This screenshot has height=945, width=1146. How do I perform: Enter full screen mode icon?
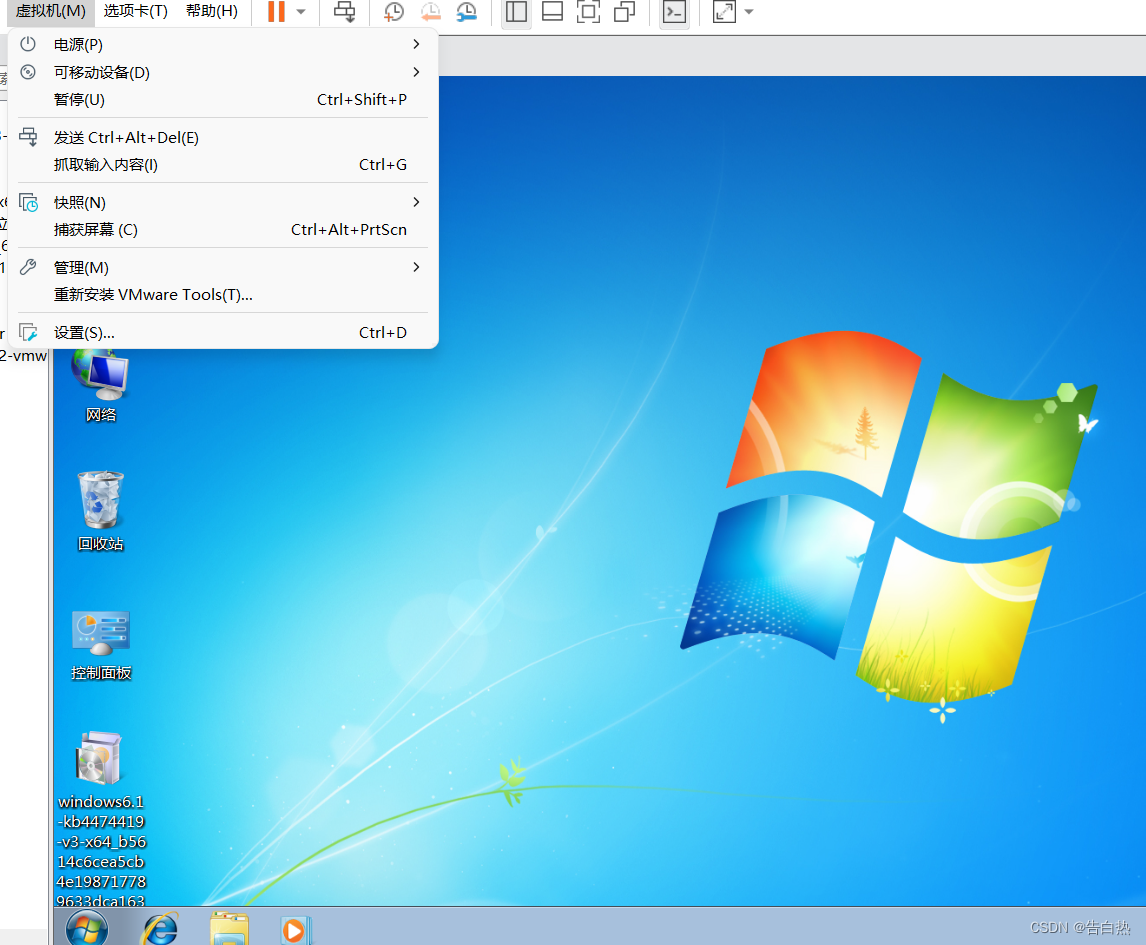click(x=588, y=12)
